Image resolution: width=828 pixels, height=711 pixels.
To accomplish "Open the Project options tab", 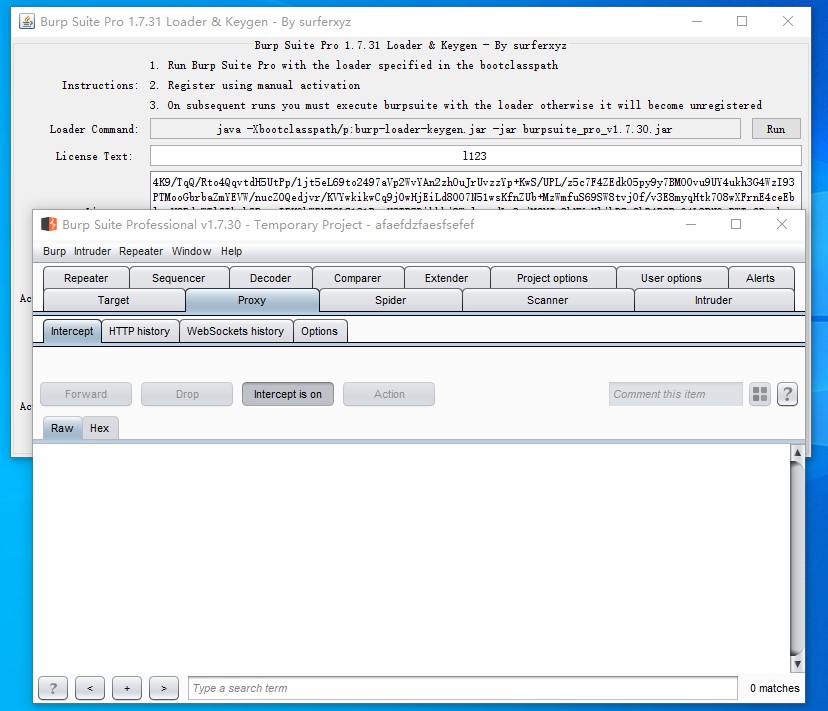I will [x=552, y=278].
